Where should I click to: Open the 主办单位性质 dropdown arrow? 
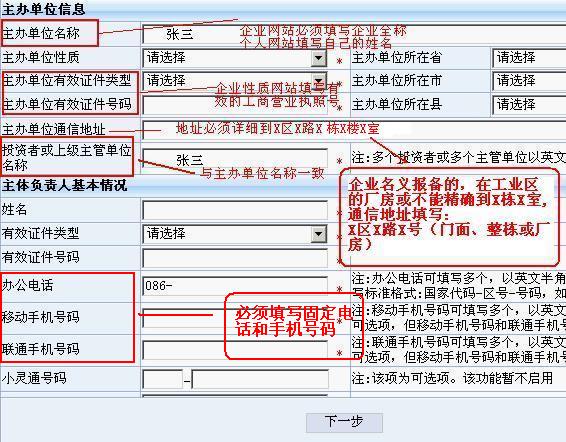click(319, 58)
